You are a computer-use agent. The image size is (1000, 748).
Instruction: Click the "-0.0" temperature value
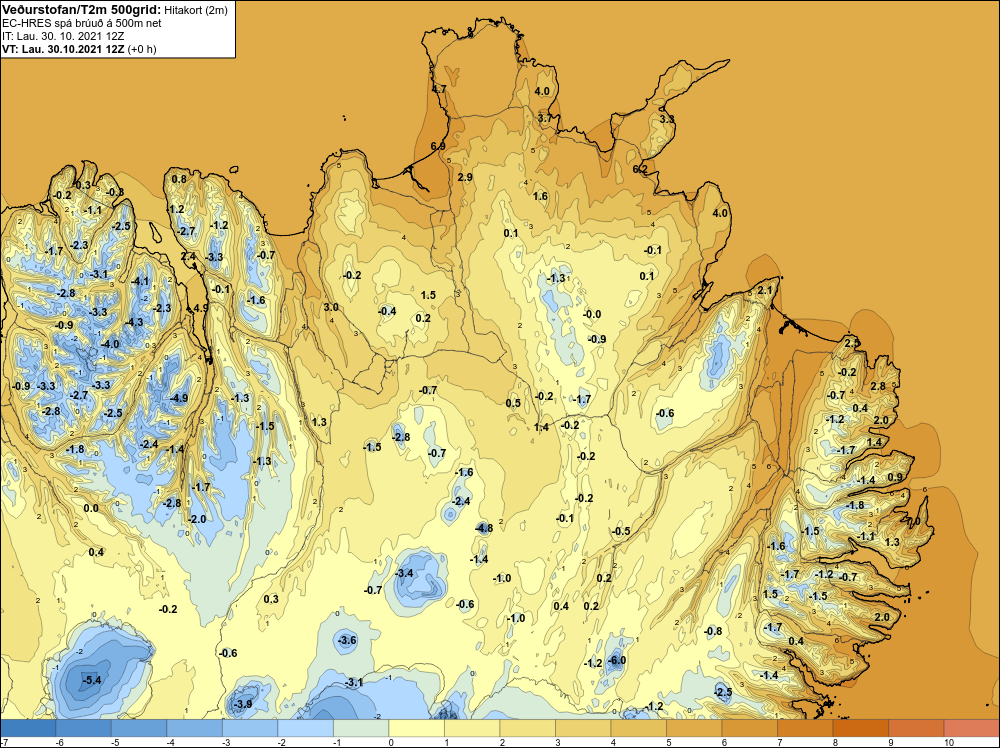592,314
